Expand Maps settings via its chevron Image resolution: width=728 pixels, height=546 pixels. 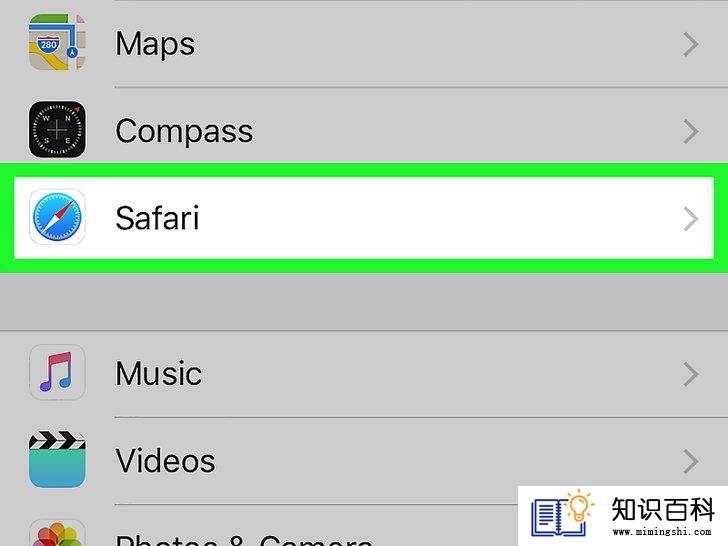[691, 45]
